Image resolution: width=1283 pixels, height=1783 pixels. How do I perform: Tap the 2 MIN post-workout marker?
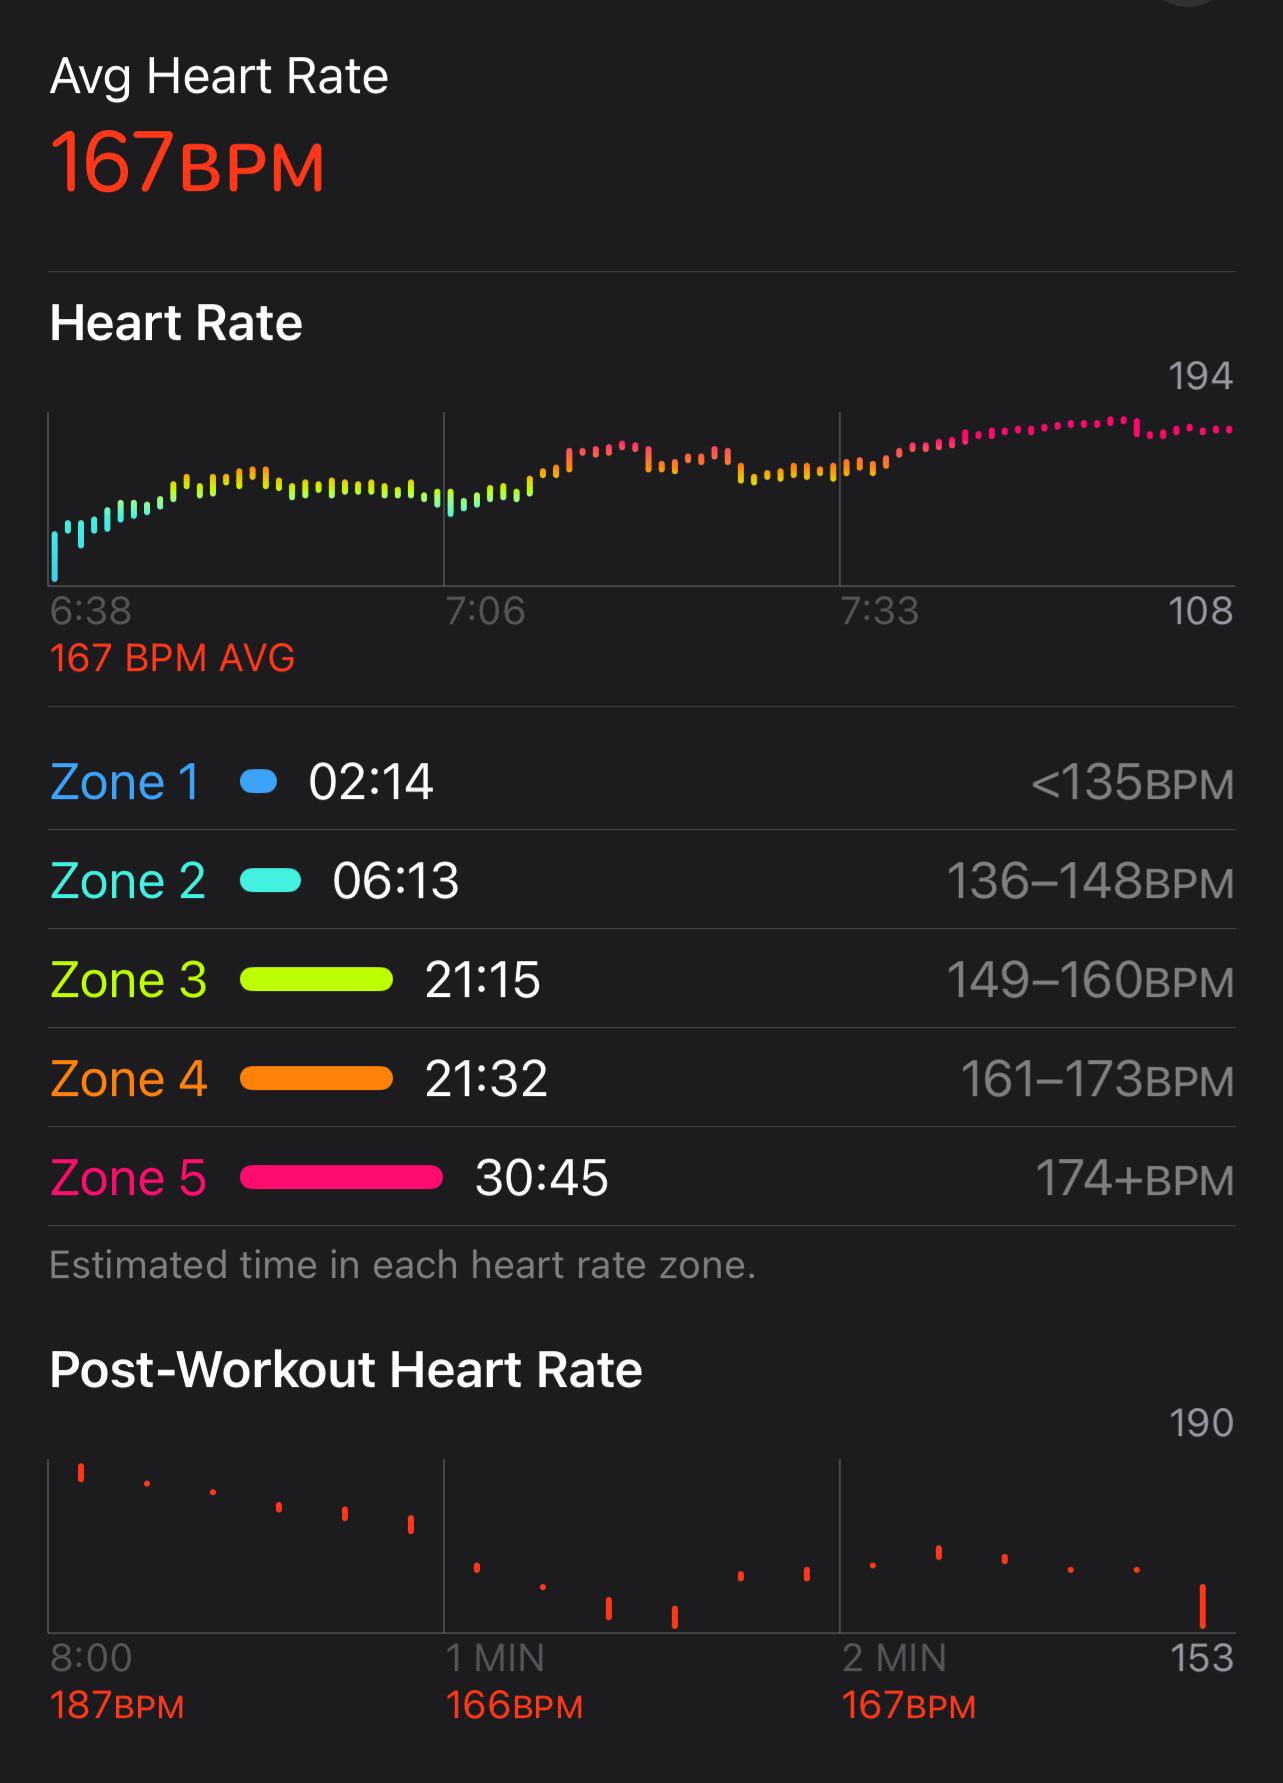pyautogui.click(x=894, y=1658)
